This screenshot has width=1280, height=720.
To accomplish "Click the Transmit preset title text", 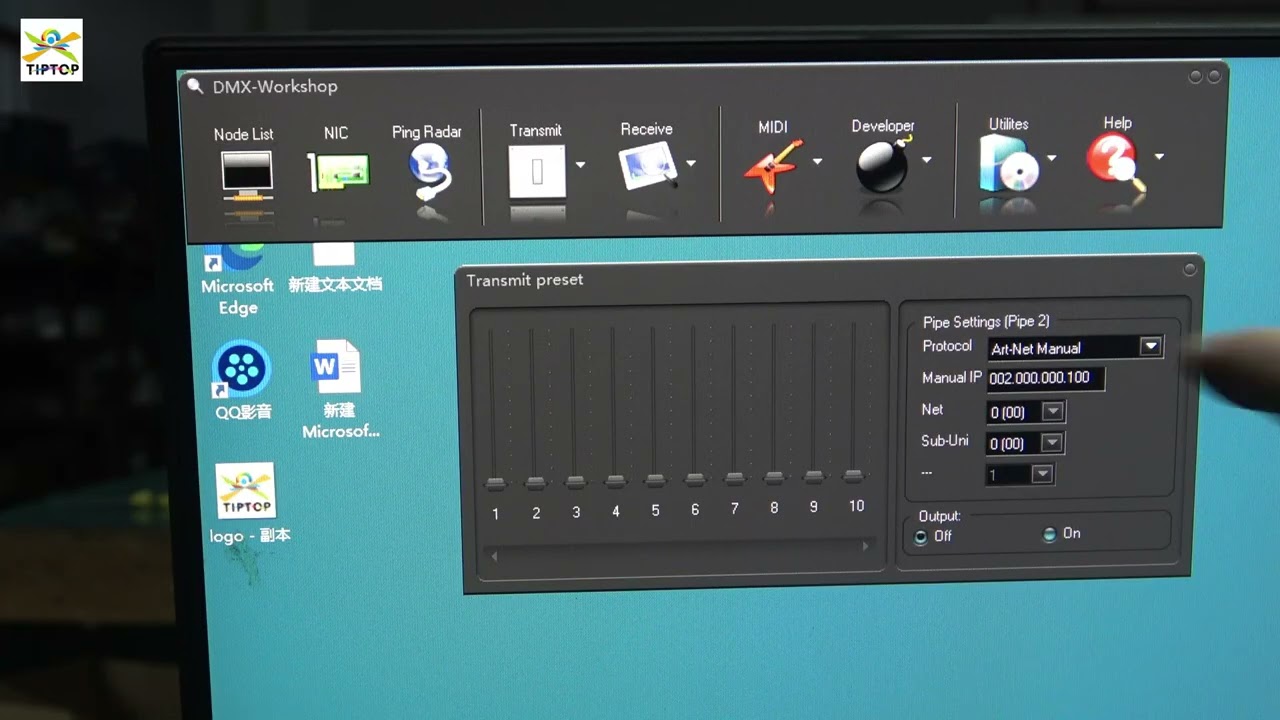I will tap(525, 280).
